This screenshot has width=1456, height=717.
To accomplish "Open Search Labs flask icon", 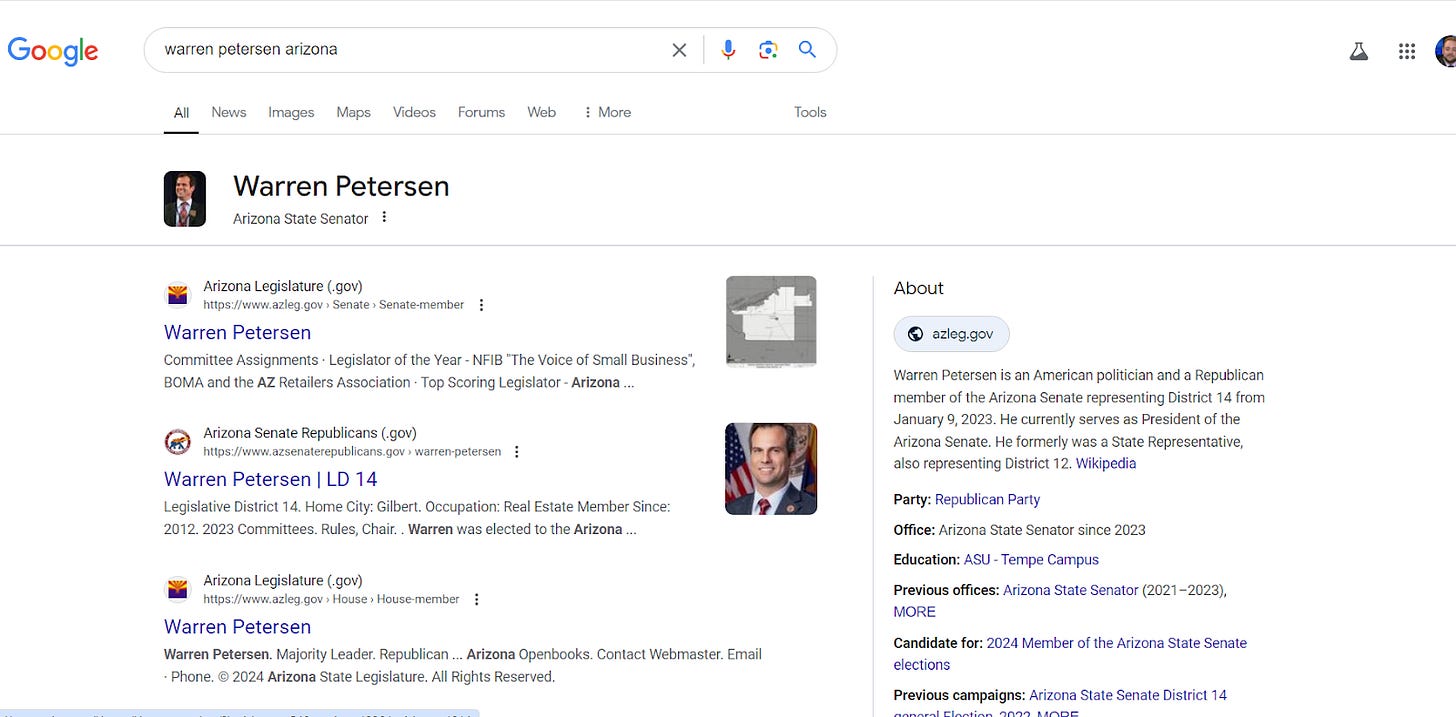I will (1358, 51).
